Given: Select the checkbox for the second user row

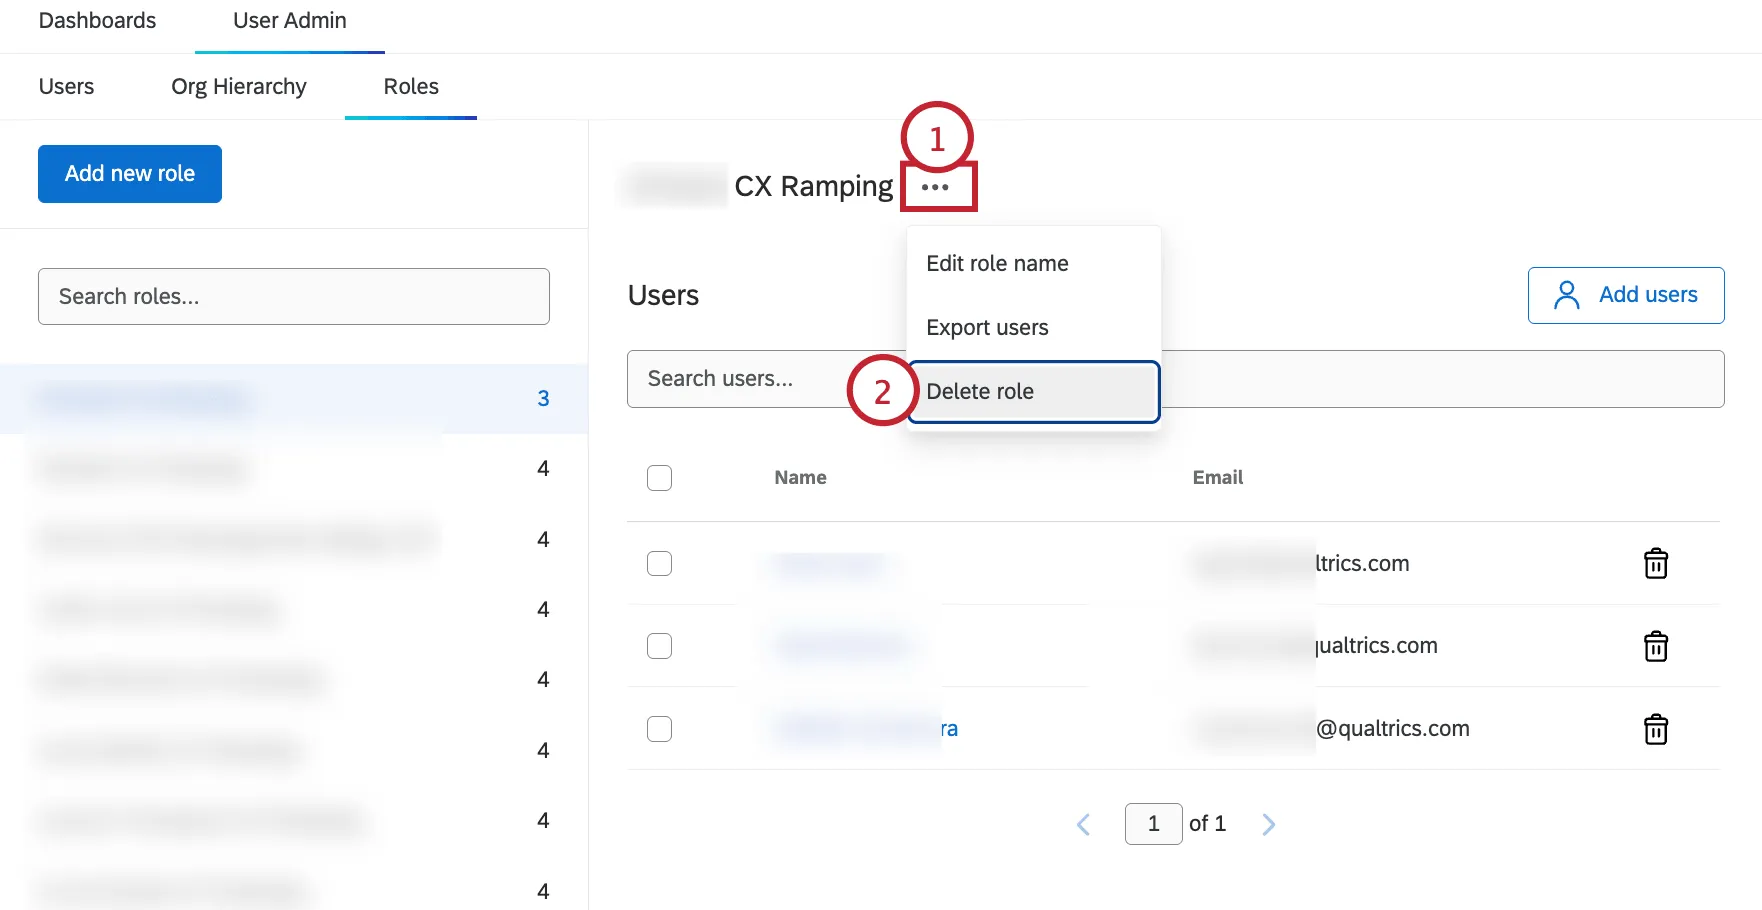Looking at the screenshot, I should pos(659,646).
